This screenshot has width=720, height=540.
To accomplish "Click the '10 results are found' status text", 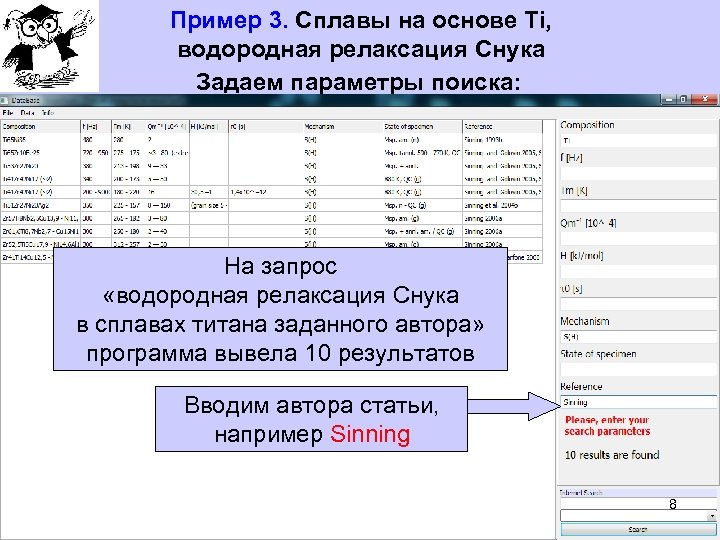I will coord(612,455).
